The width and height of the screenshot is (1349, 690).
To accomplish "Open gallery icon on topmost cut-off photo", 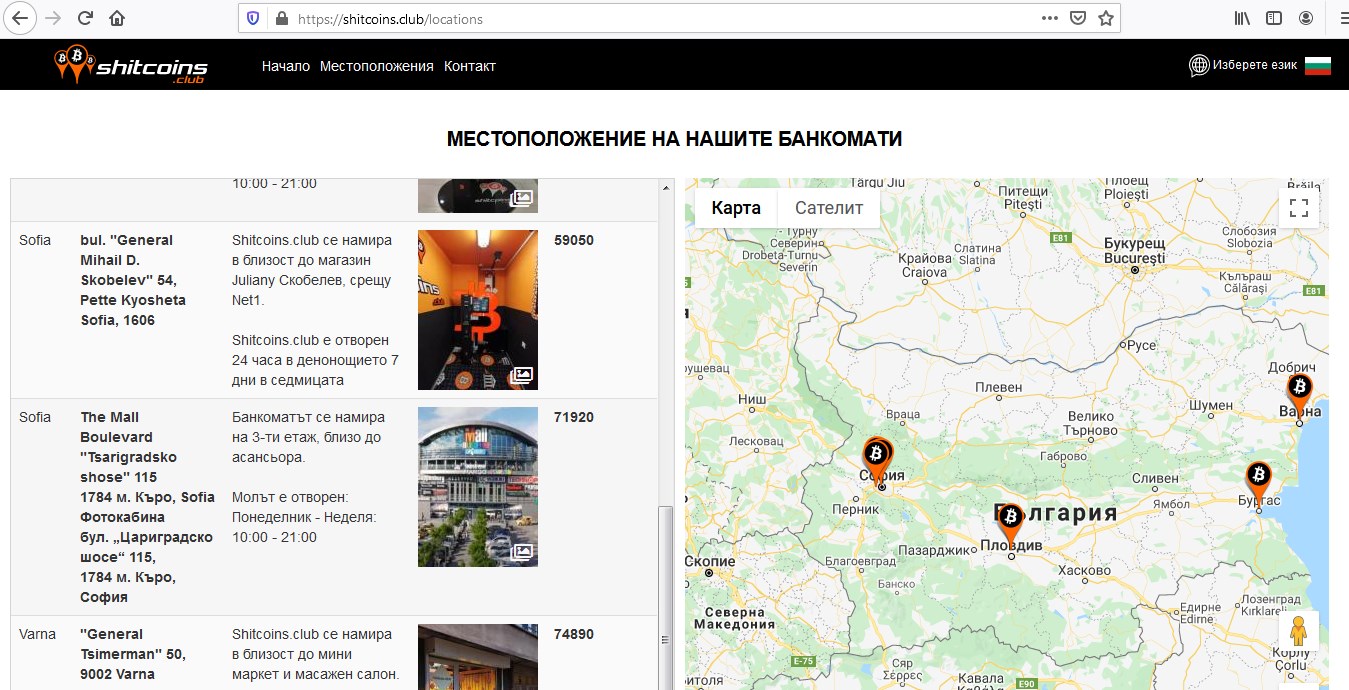I will 521,198.
